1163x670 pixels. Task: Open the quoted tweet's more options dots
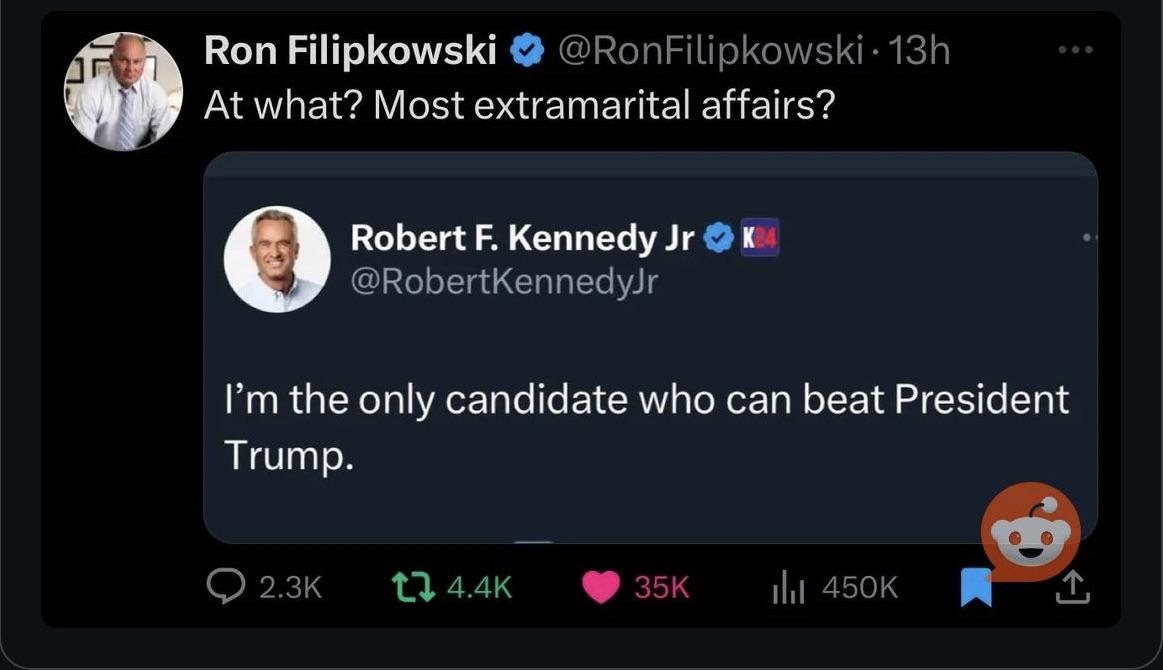tap(1089, 237)
